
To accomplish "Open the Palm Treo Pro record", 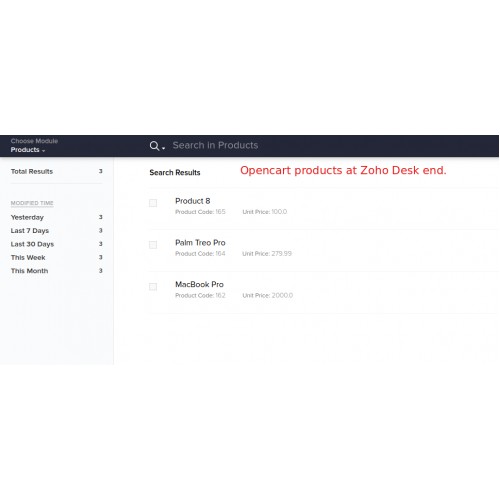I will coord(200,243).
